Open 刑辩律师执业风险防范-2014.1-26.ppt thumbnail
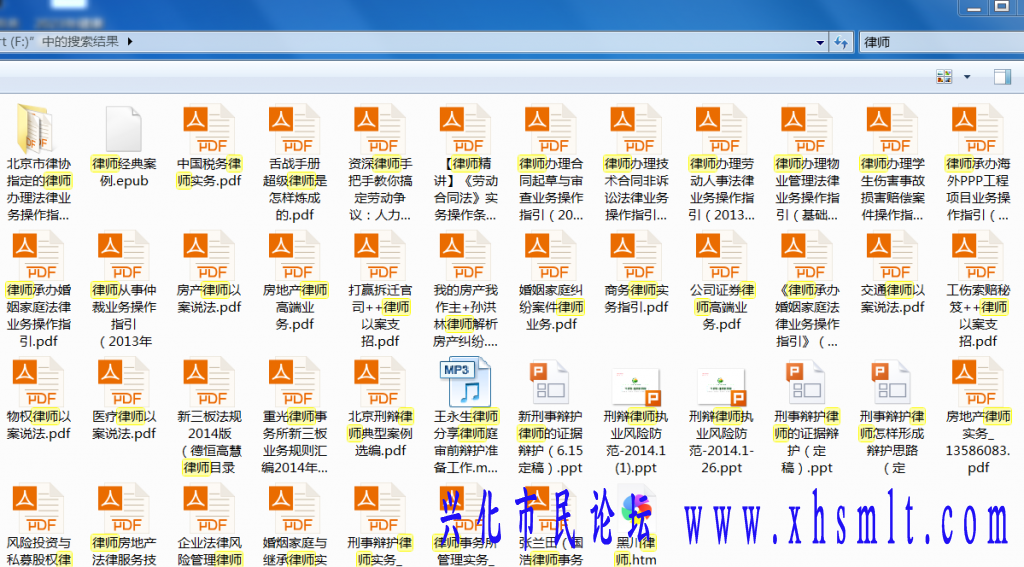 722,387
